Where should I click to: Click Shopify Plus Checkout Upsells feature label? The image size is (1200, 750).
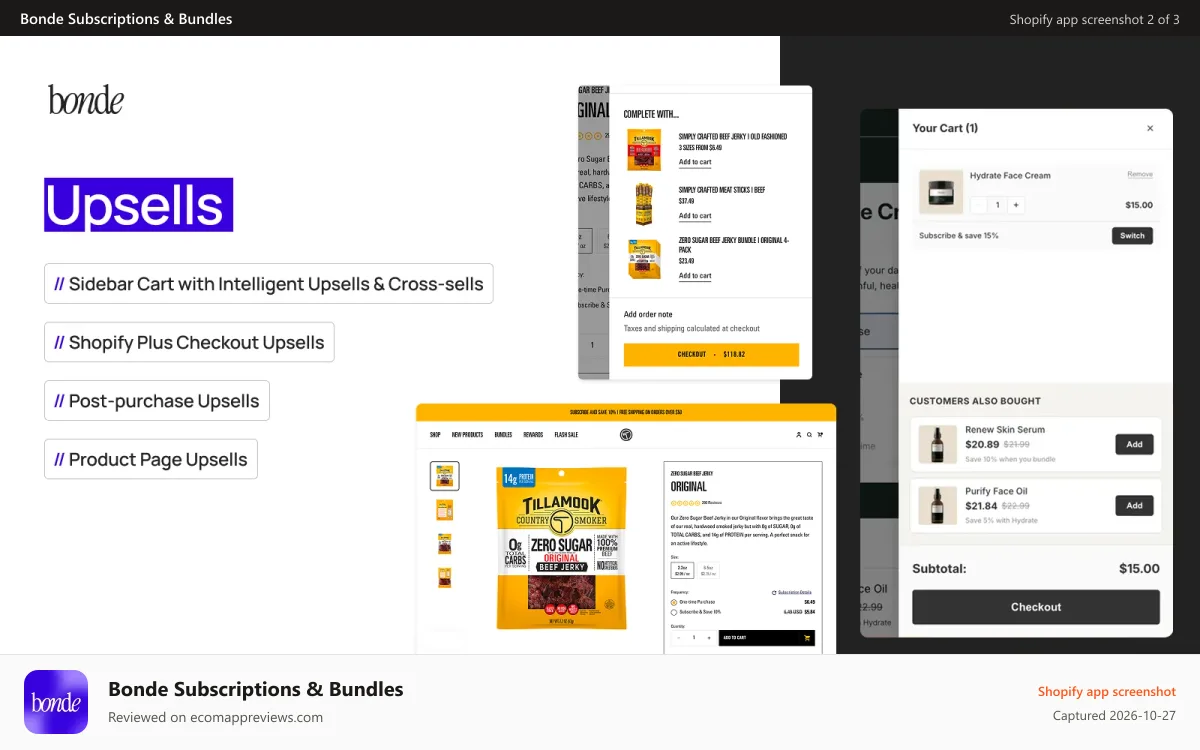click(189, 342)
